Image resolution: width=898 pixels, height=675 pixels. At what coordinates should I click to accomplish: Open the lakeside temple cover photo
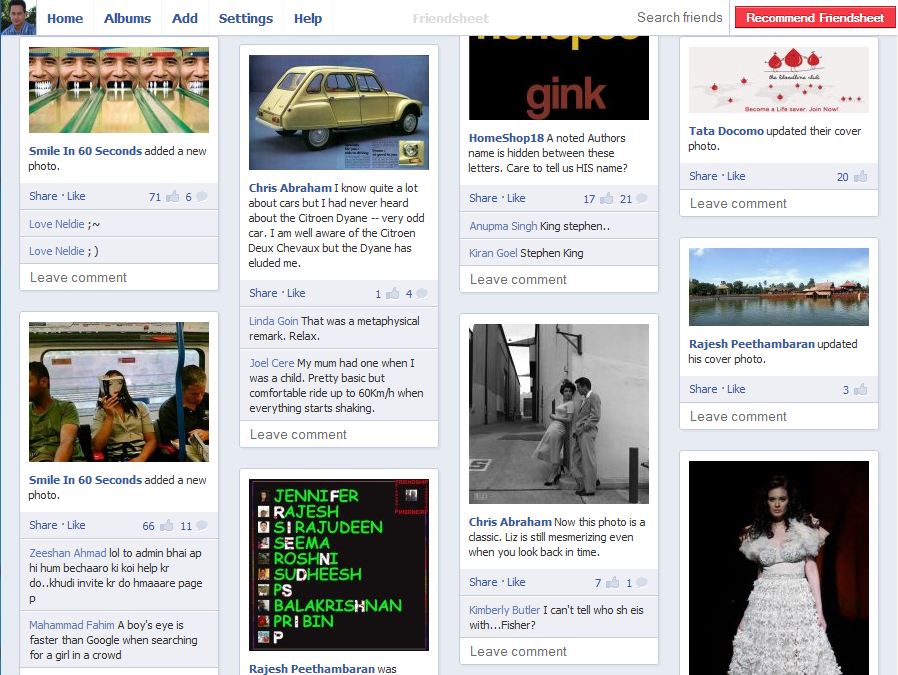click(779, 287)
